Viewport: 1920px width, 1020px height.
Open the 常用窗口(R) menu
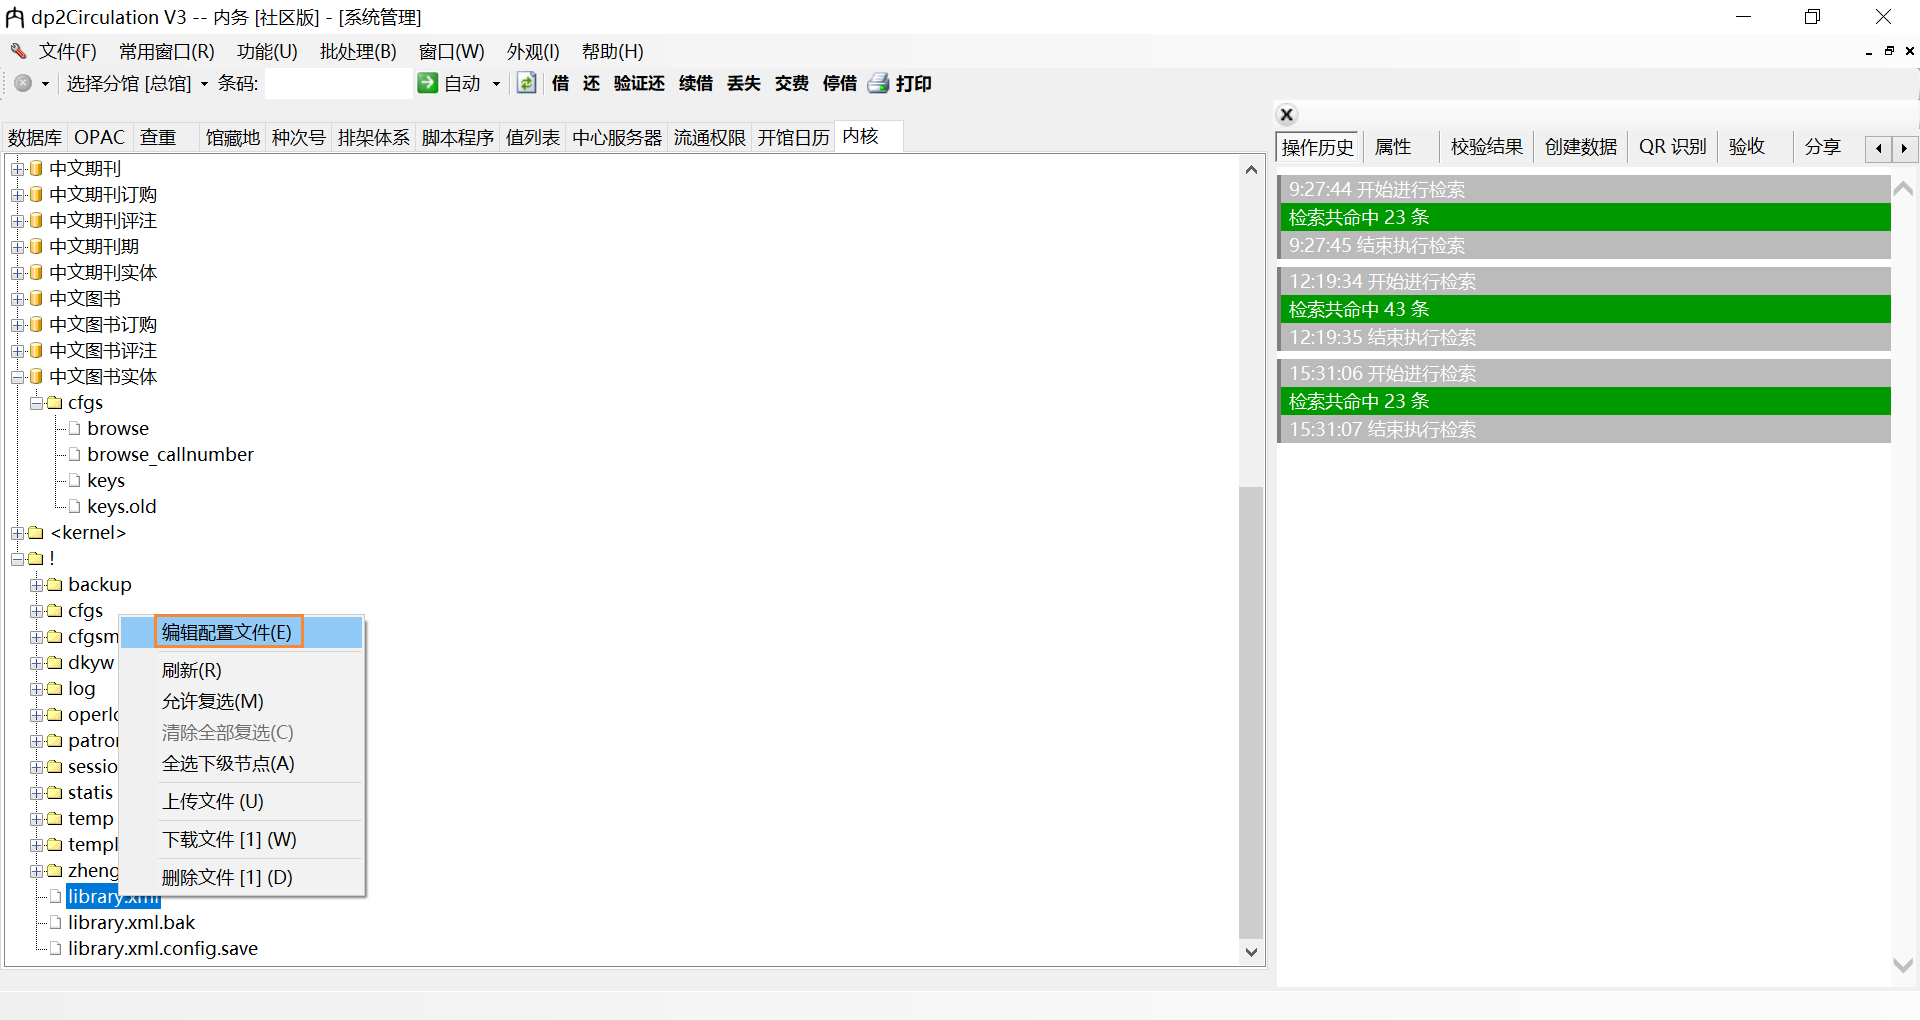166,51
